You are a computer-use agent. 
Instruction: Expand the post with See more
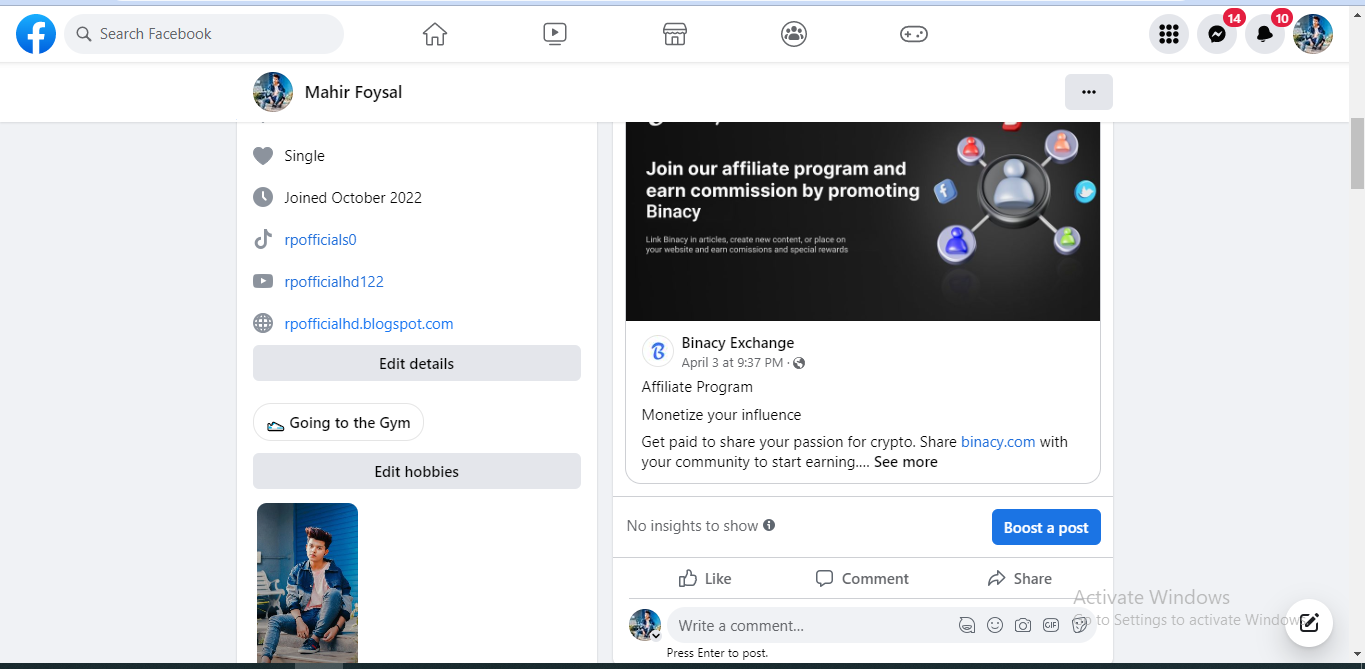click(x=906, y=462)
